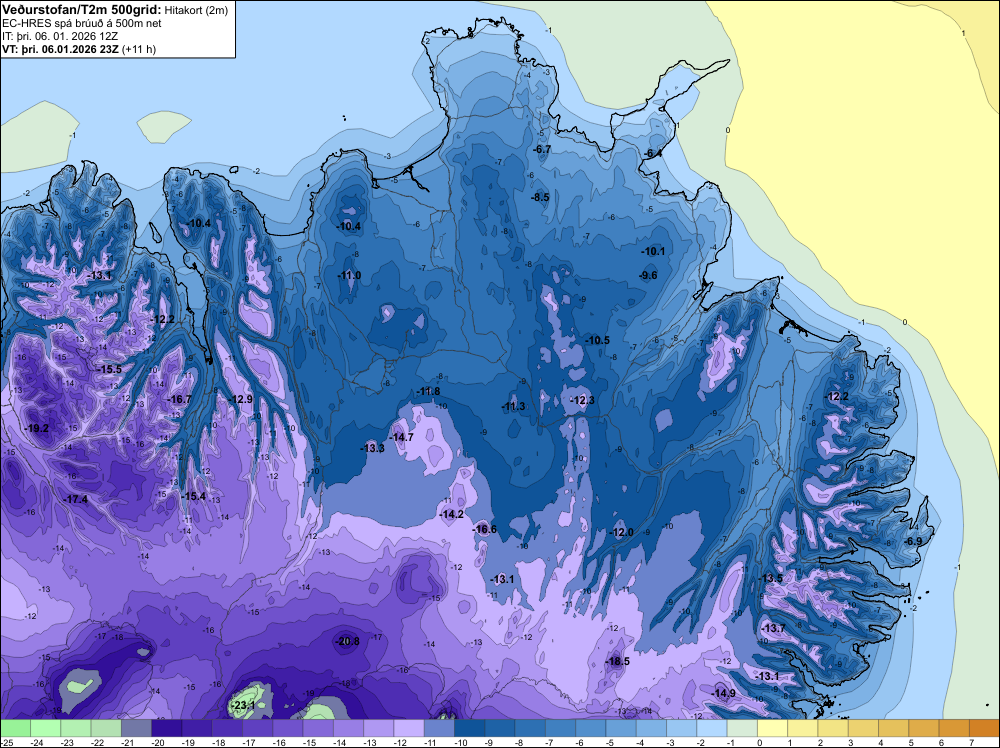Click the temperature value "-6.7" on the map
Image resolution: width=1000 pixels, height=748 pixels.
tap(542, 149)
